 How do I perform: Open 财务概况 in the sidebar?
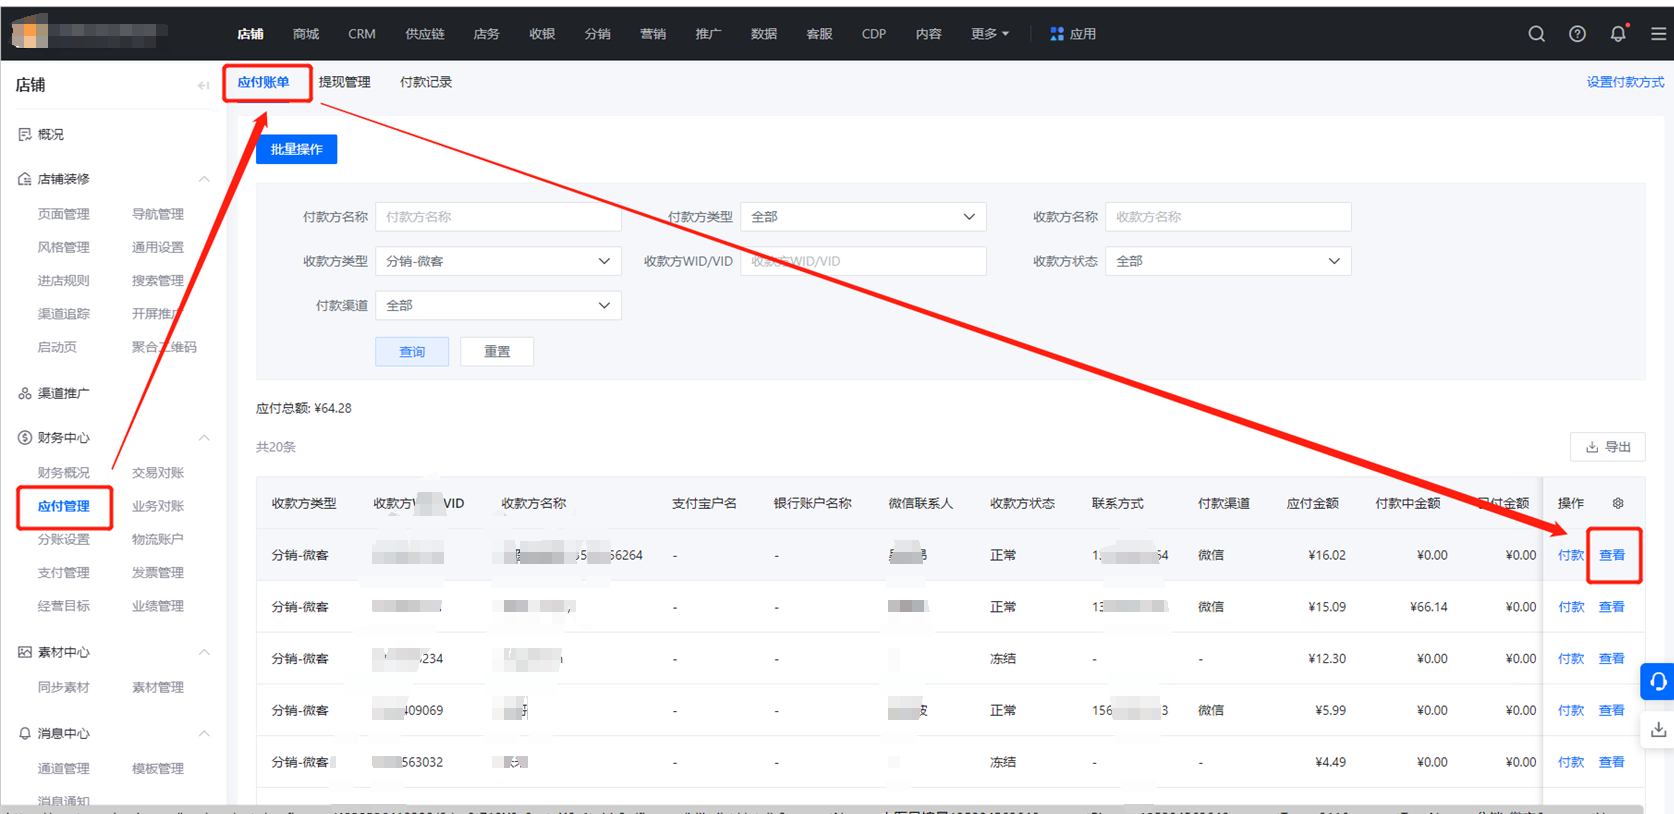[x=64, y=473]
